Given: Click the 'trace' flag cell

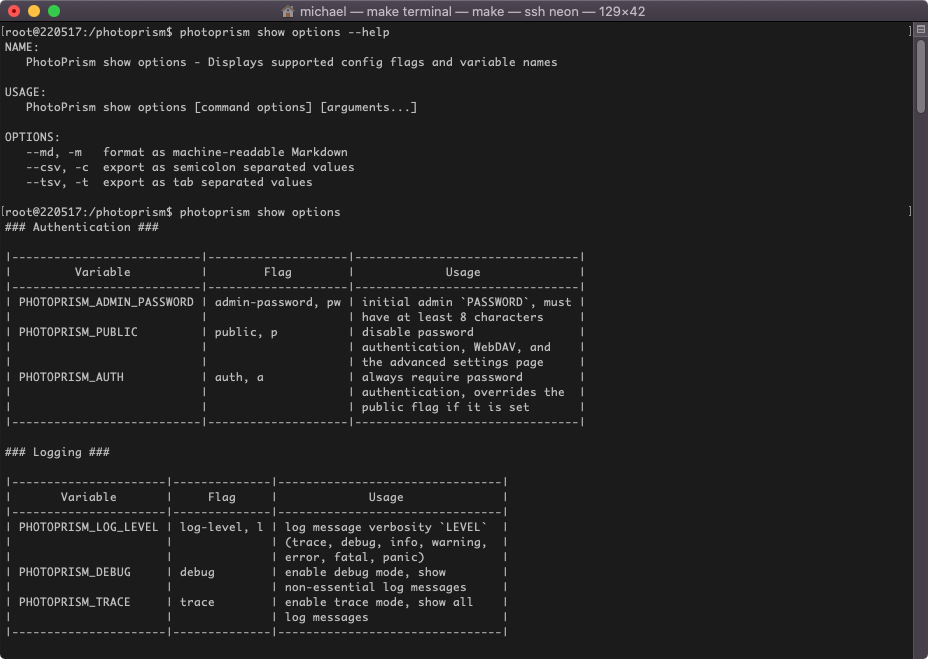Looking at the screenshot, I should 197,602.
